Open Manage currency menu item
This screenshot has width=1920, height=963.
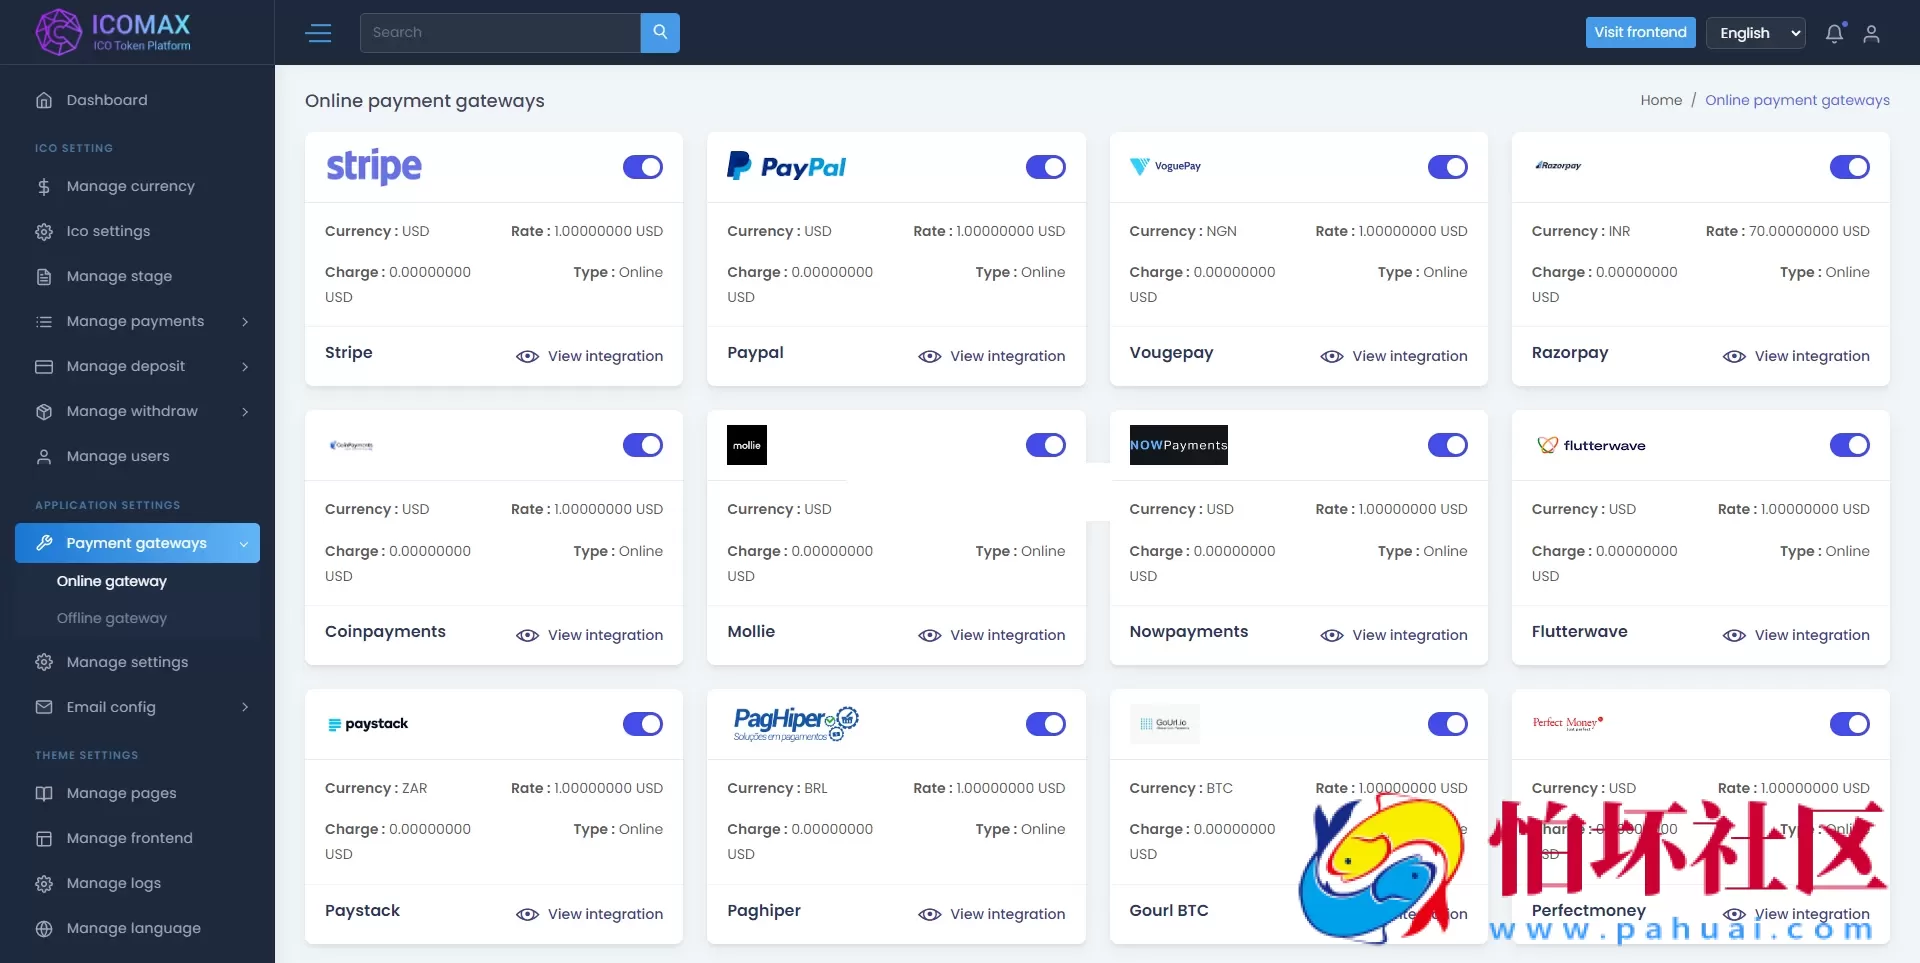point(130,186)
